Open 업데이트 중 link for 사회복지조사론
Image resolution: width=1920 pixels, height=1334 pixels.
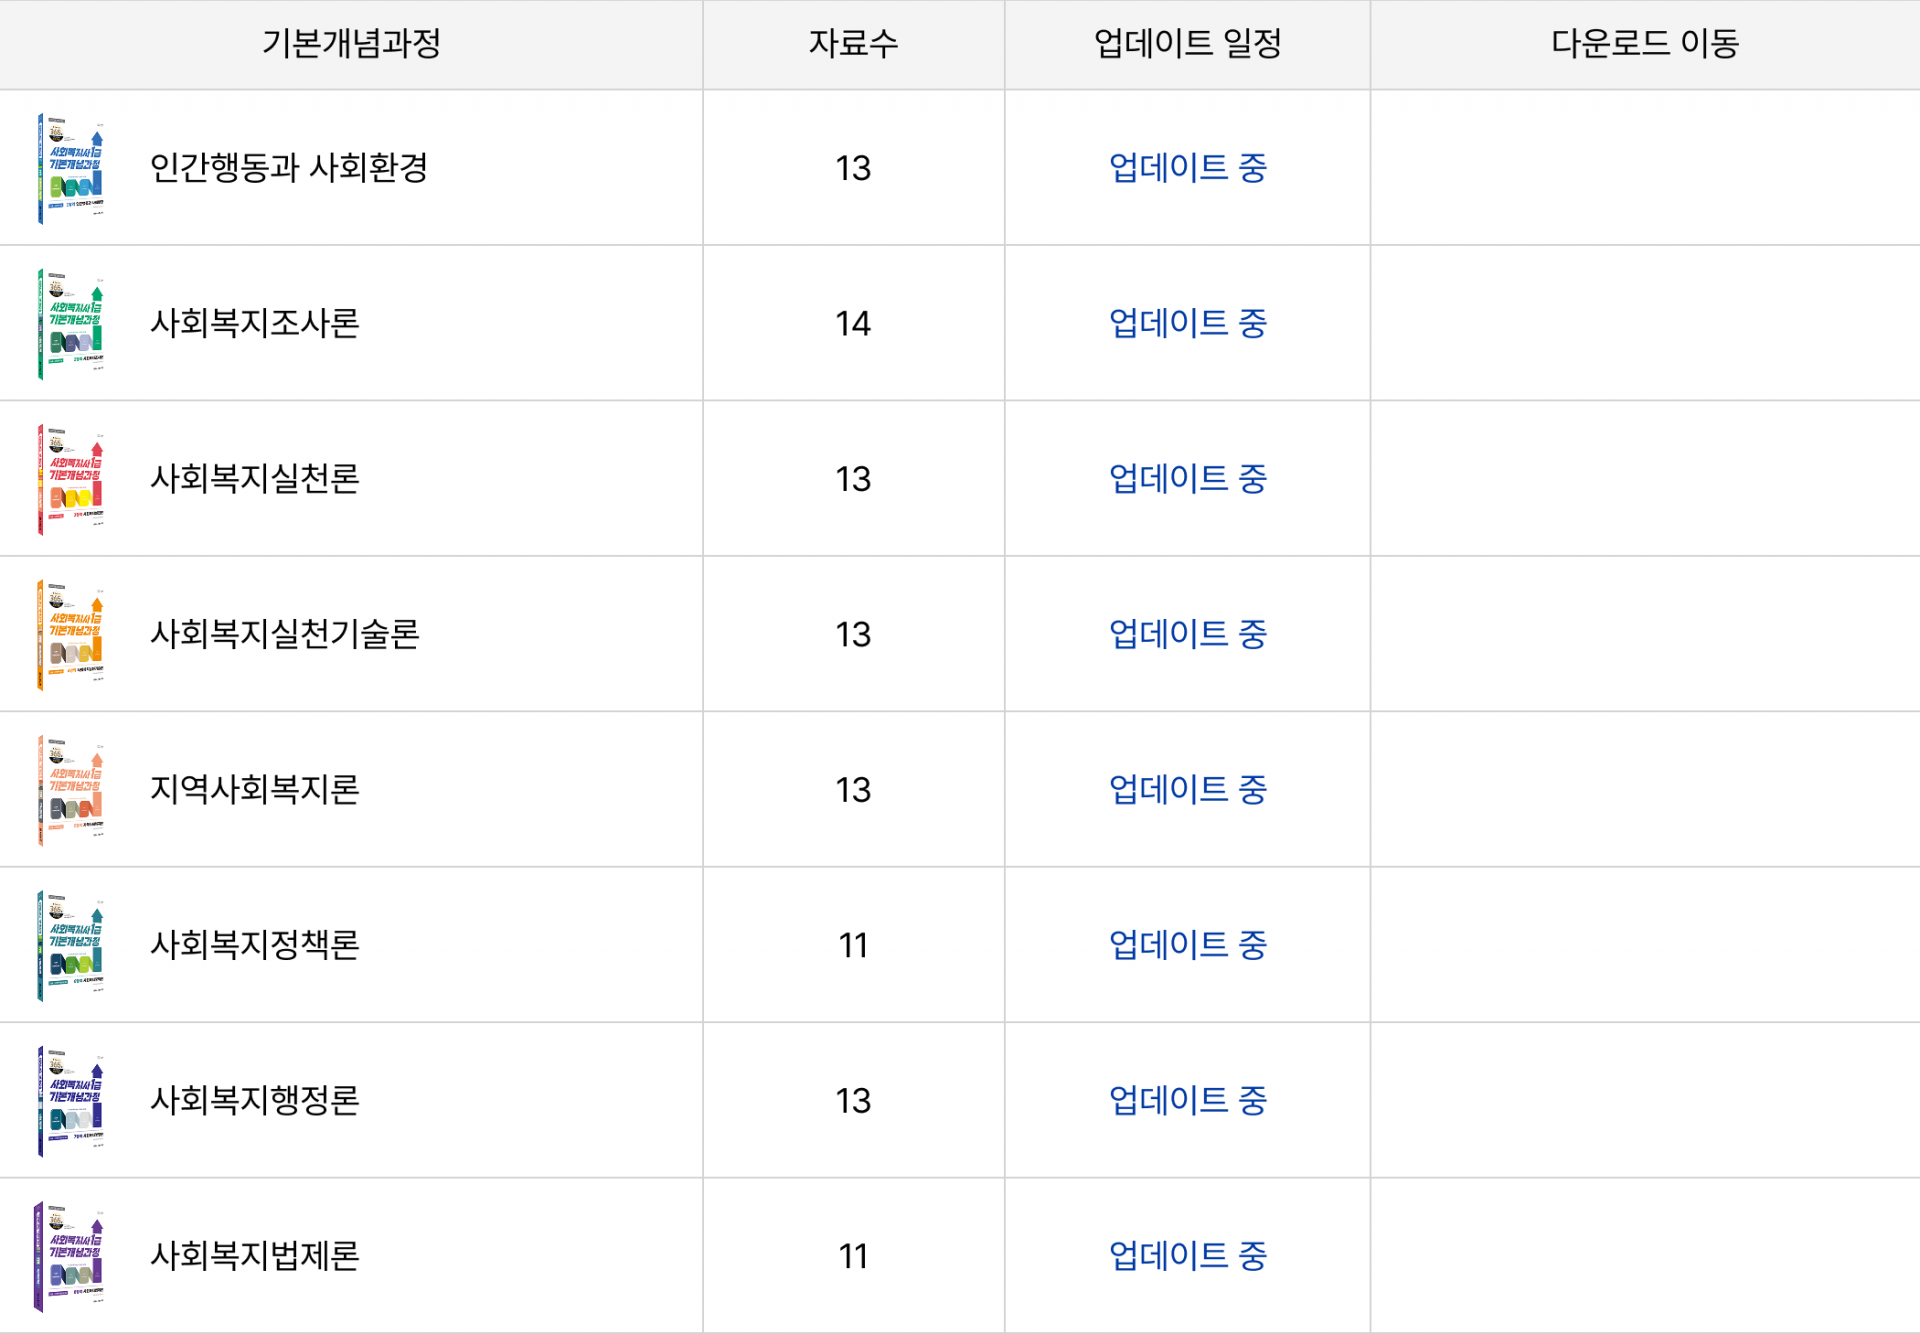tap(1187, 324)
